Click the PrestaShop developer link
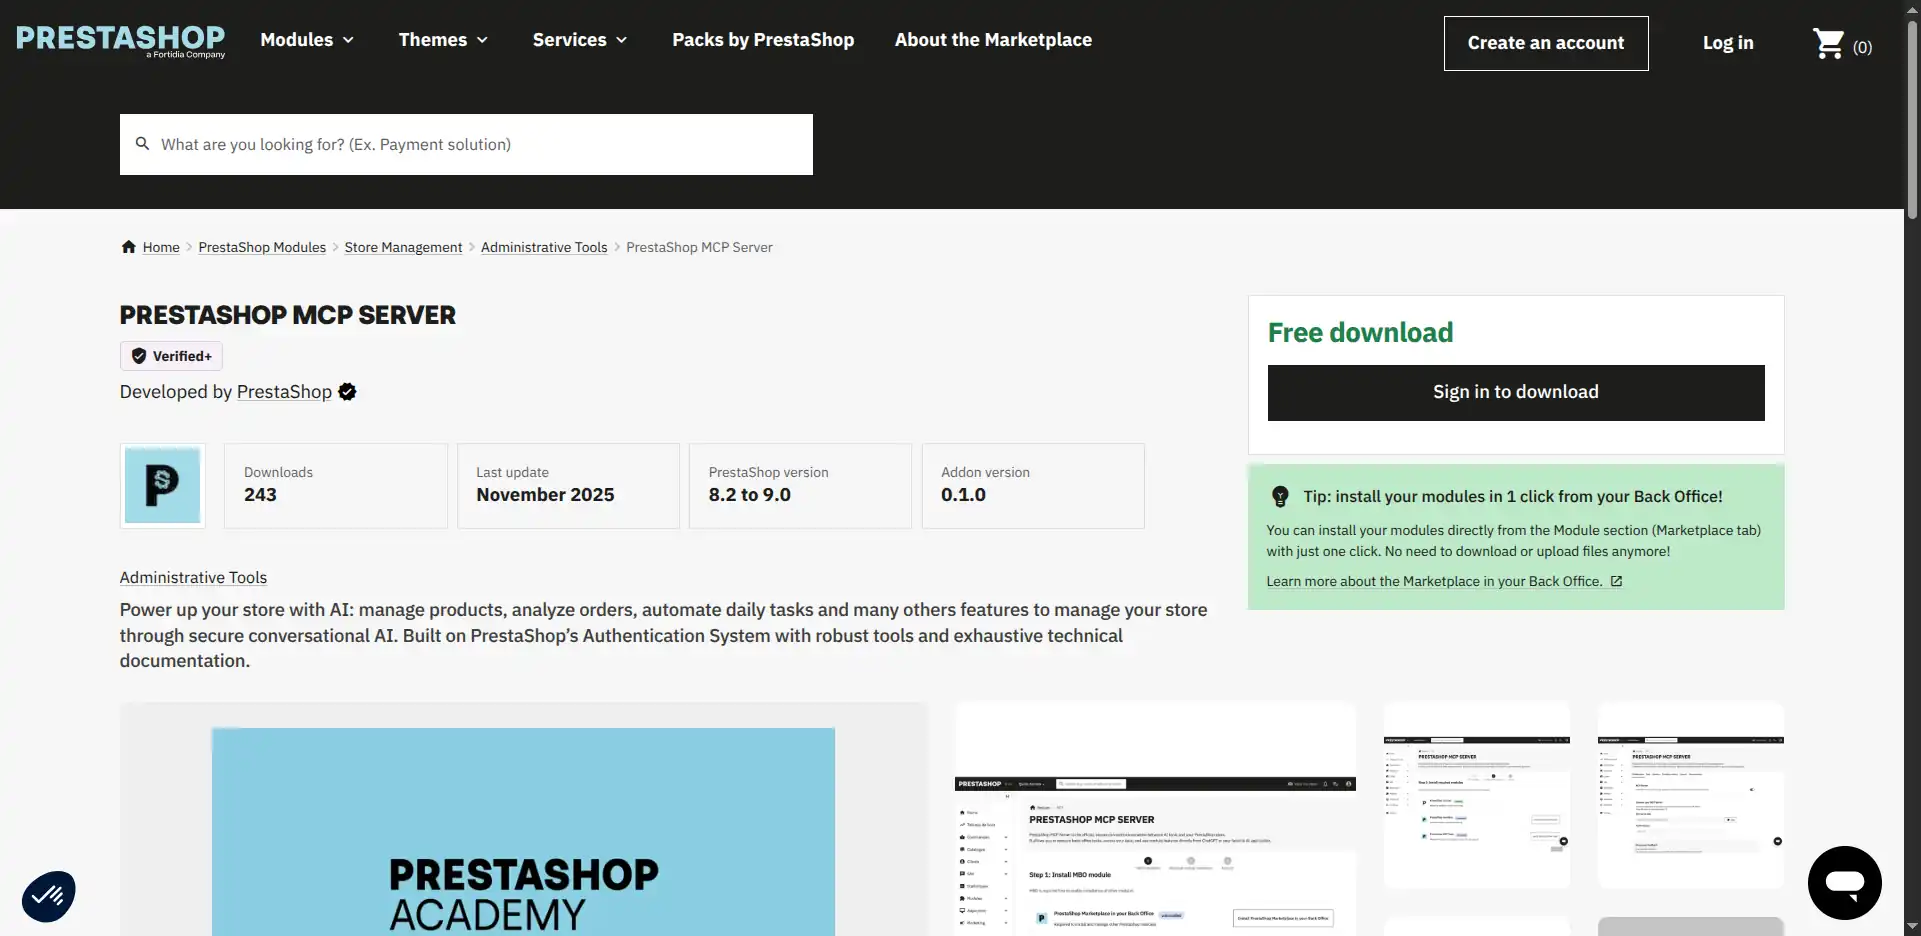 [284, 391]
